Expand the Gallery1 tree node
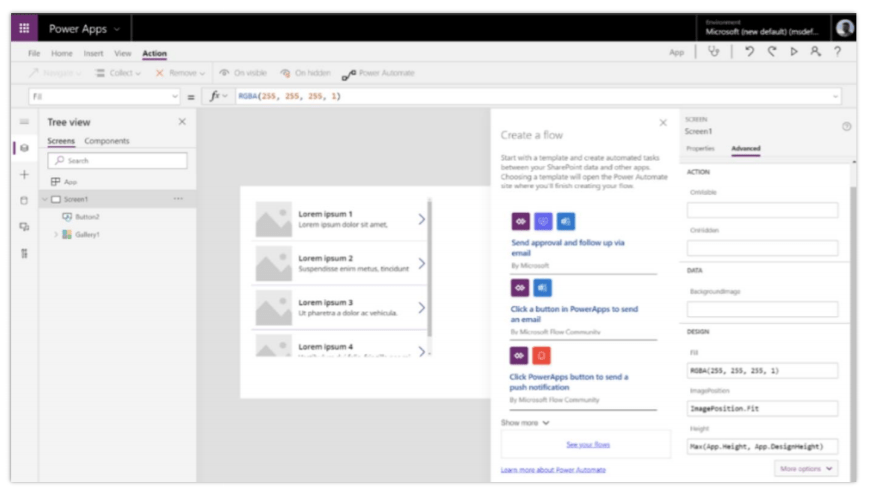869x494 pixels. 55,234
